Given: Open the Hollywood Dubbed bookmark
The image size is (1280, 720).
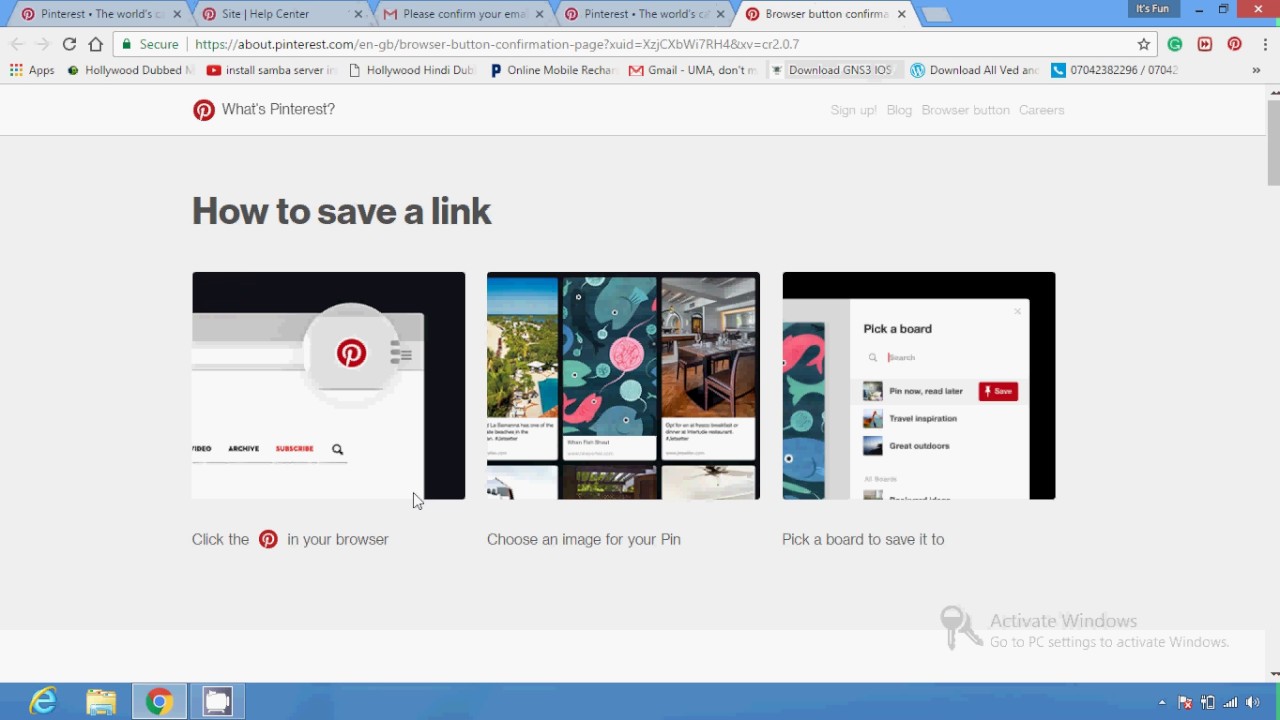Looking at the screenshot, I should [130, 70].
